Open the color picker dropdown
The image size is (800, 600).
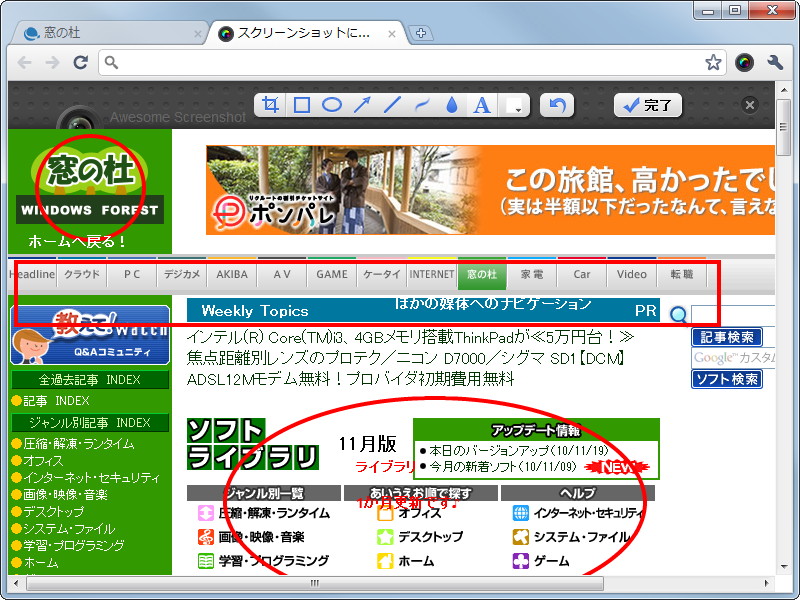coord(513,106)
